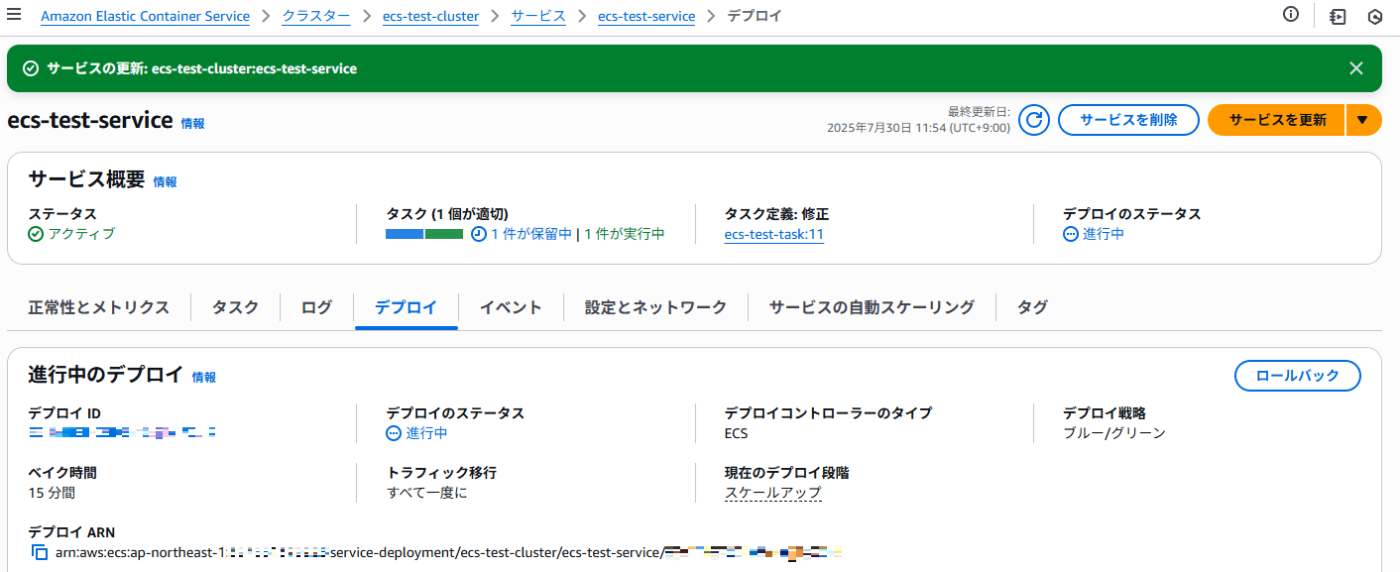Select the デプロイ tab

pyautogui.click(x=406, y=307)
